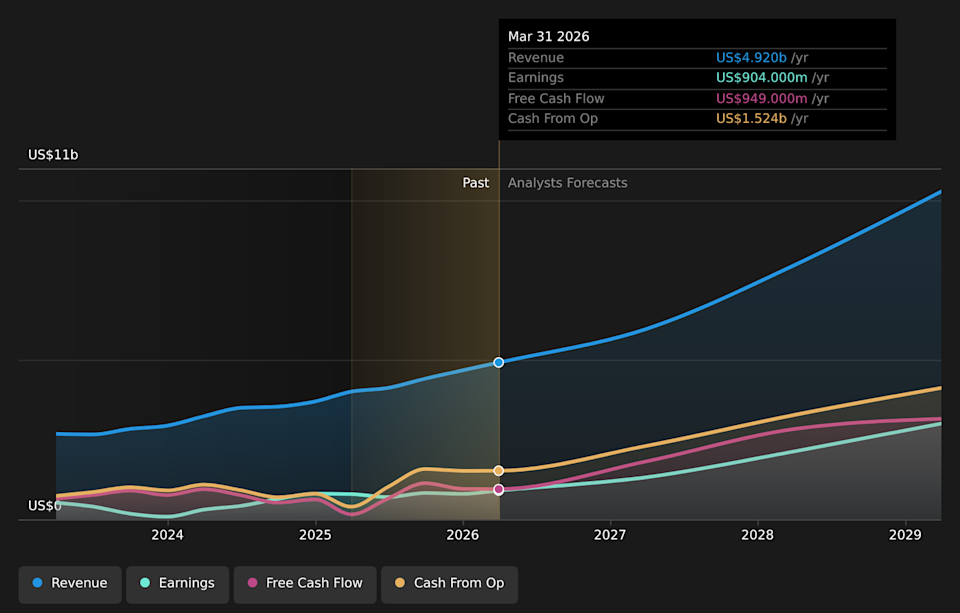Click the 'Revenue' row label in tooltip
The height and width of the screenshot is (613, 960).
[x=536, y=58]
